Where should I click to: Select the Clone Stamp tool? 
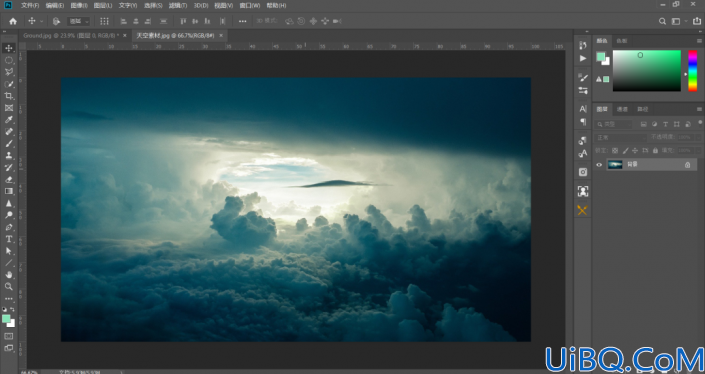point(9,156)
